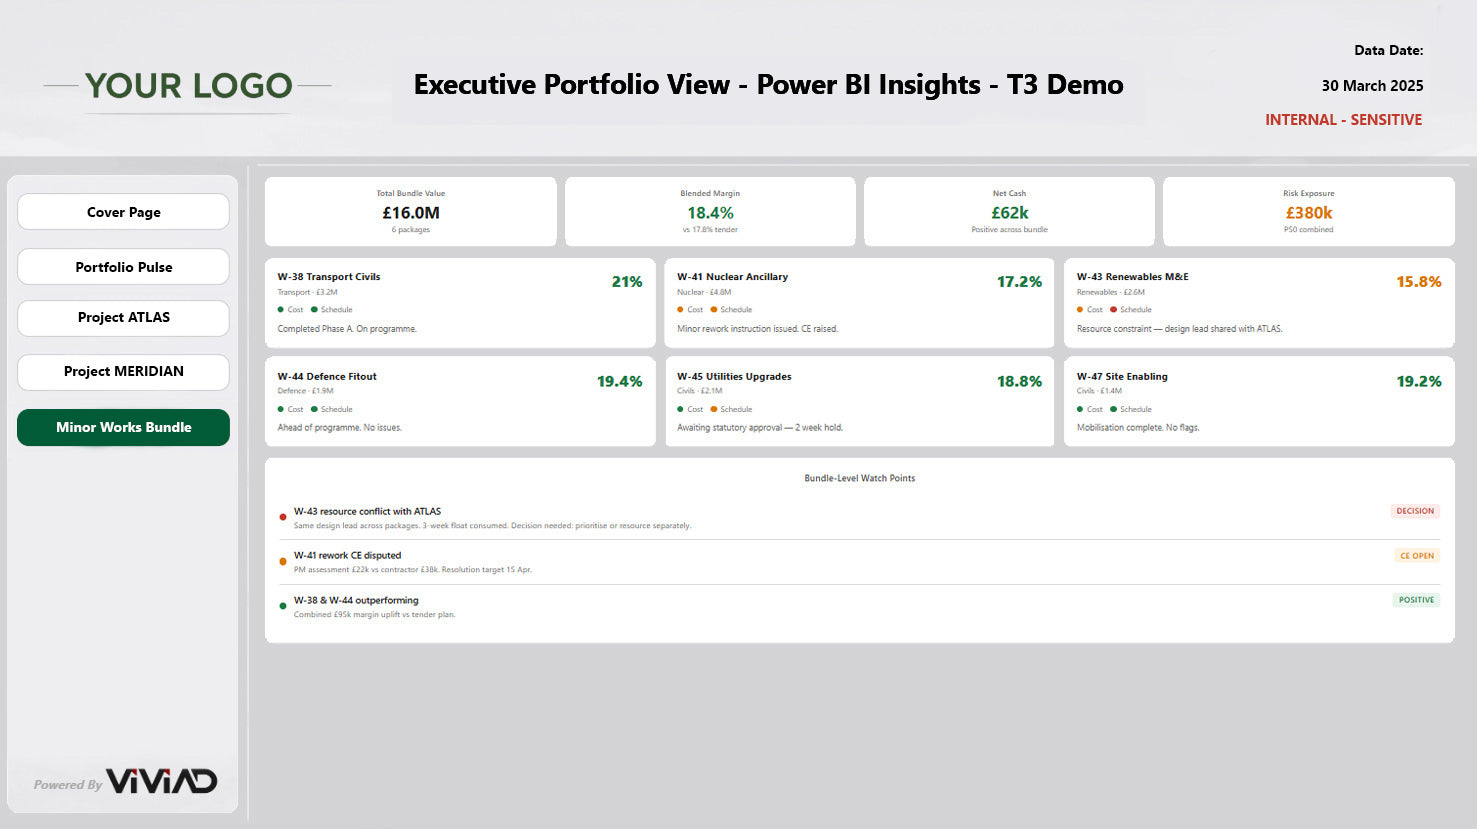This screenshot has height=829, width=1477.
Task: Select the Risk Exposure £380k card
Action: [x=1308, y=212]
